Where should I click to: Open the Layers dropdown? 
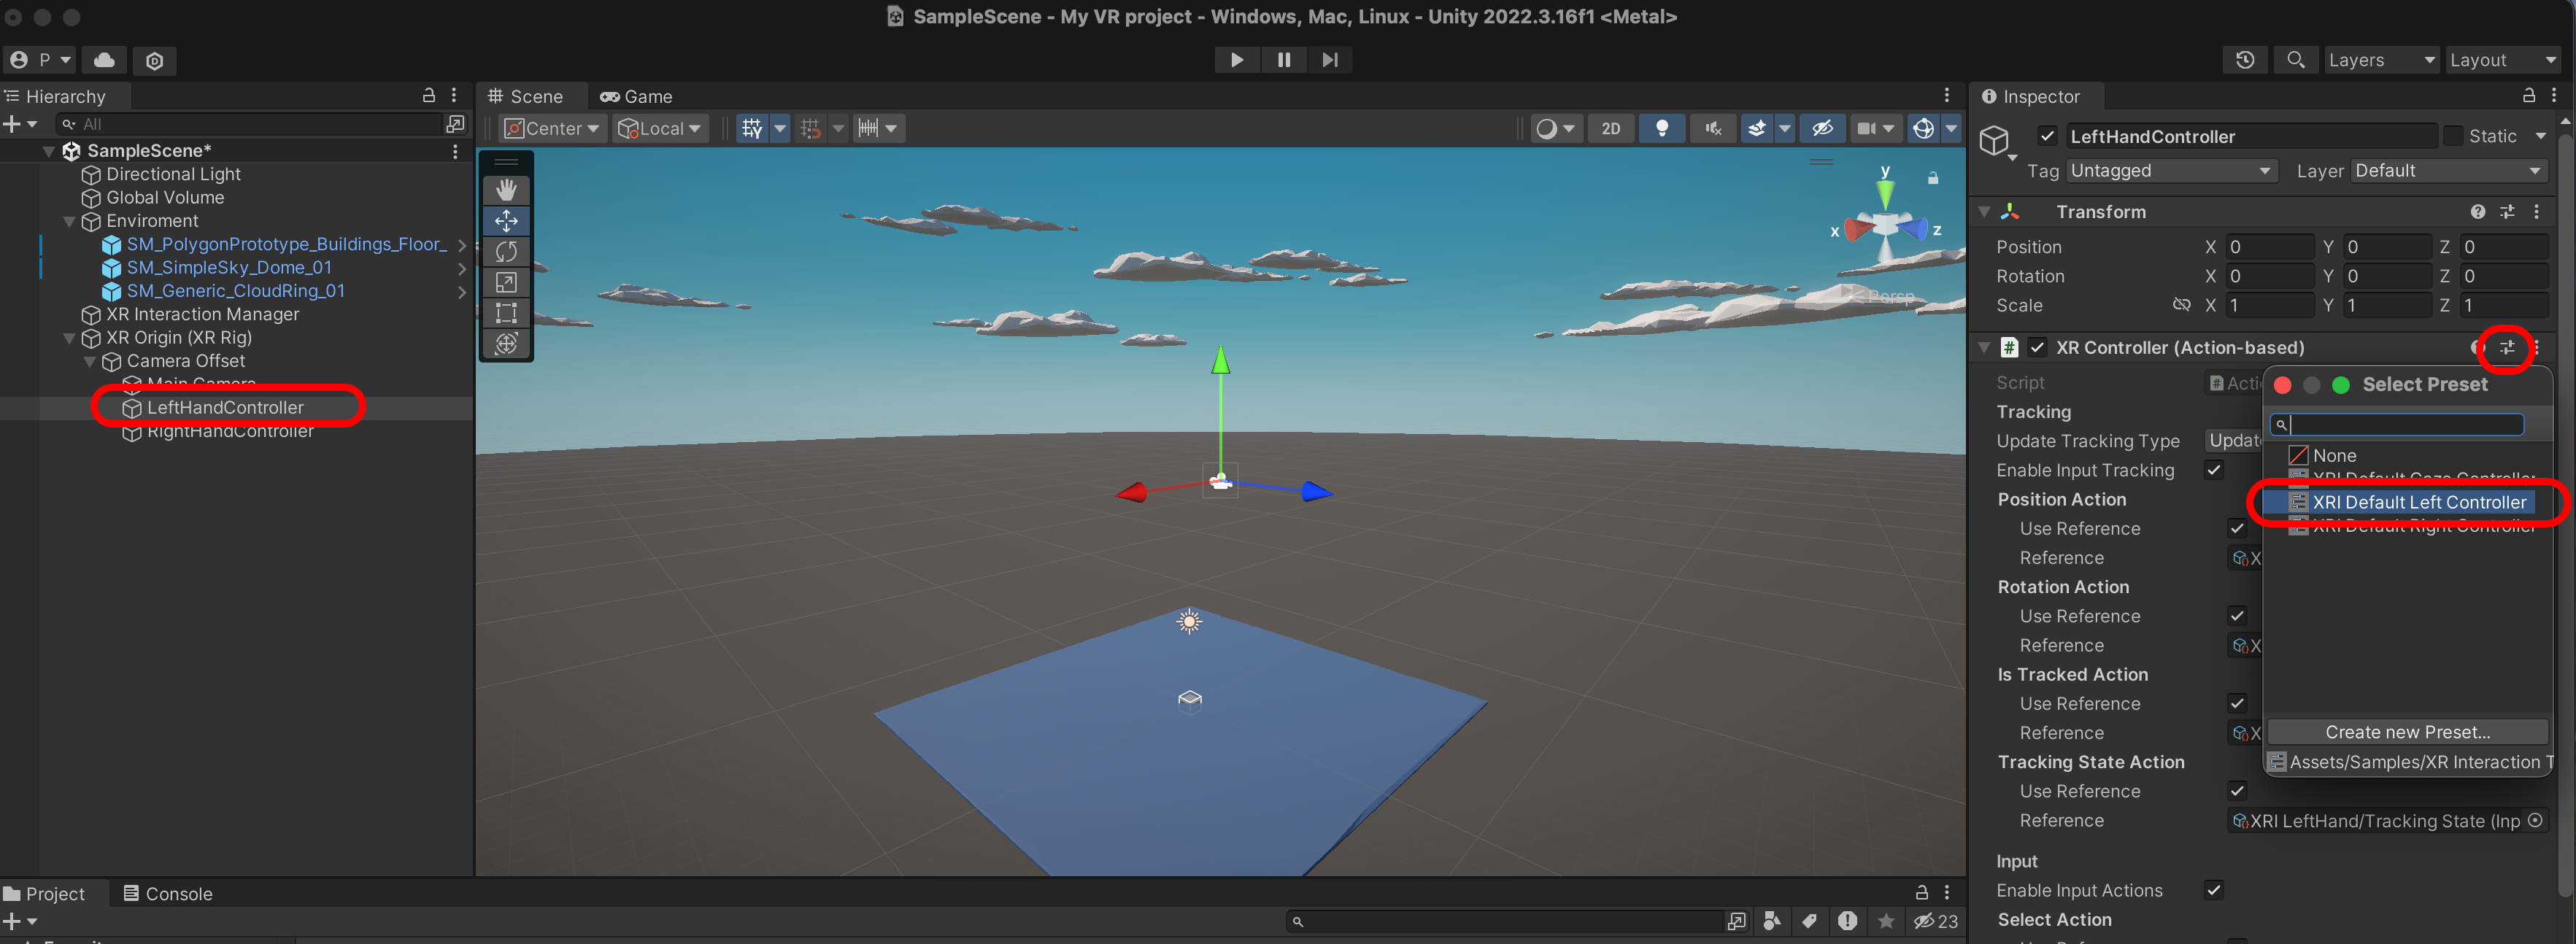[x=2380, y=60]
